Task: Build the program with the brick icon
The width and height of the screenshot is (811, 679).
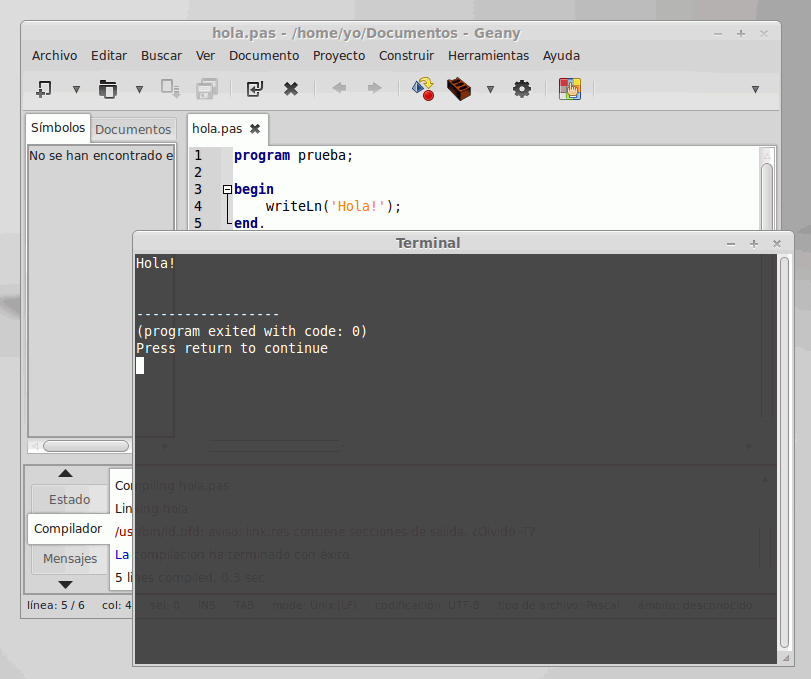Action: click(459, 88)
